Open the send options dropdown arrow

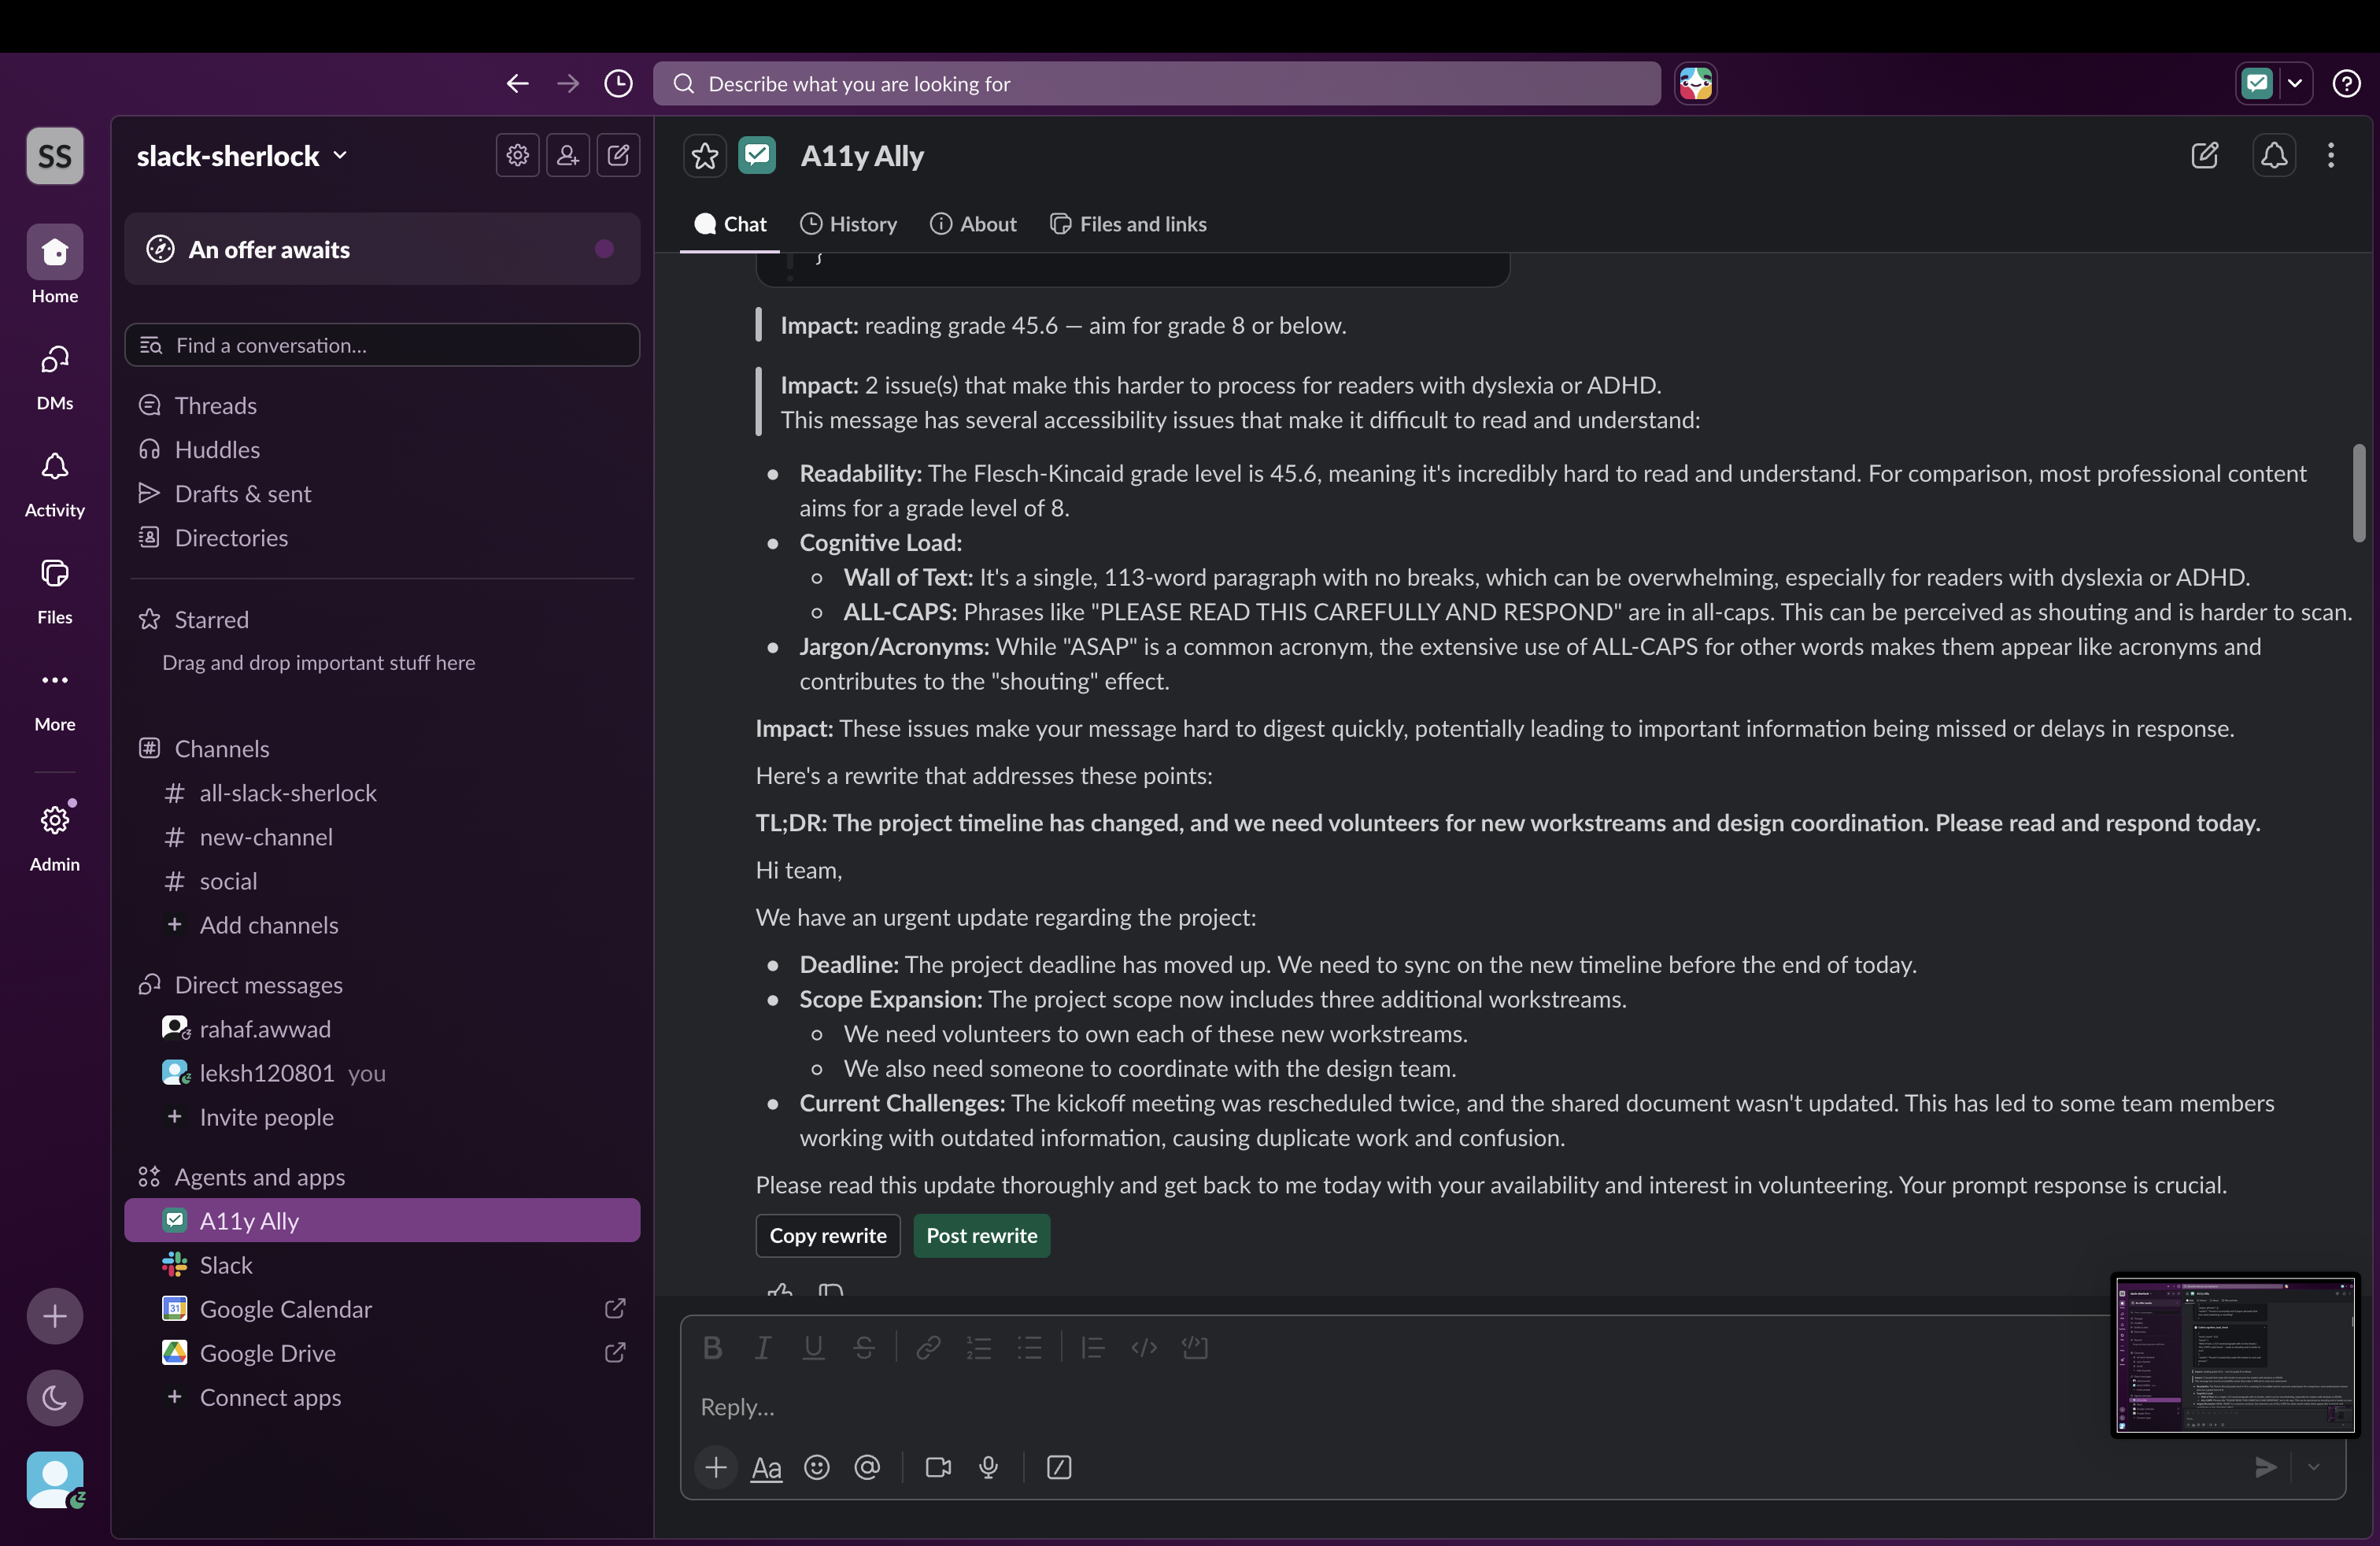tap(2314, 1467)
